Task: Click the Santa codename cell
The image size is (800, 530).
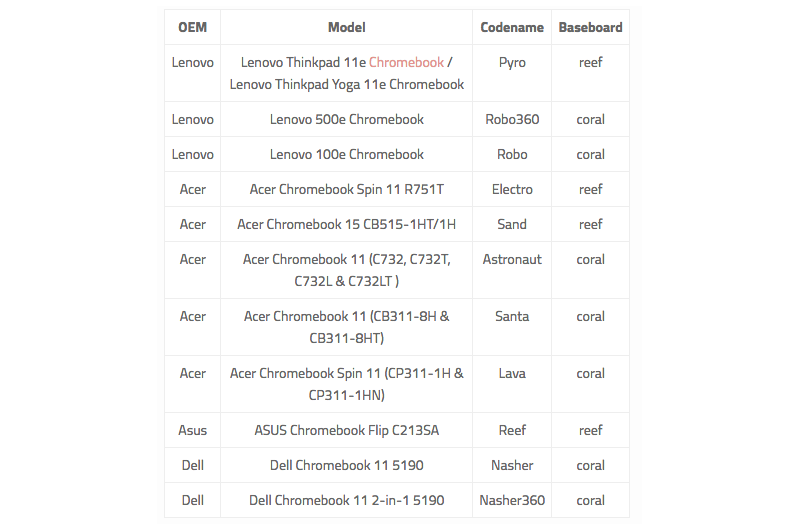Action: click(x=512, y=327)
